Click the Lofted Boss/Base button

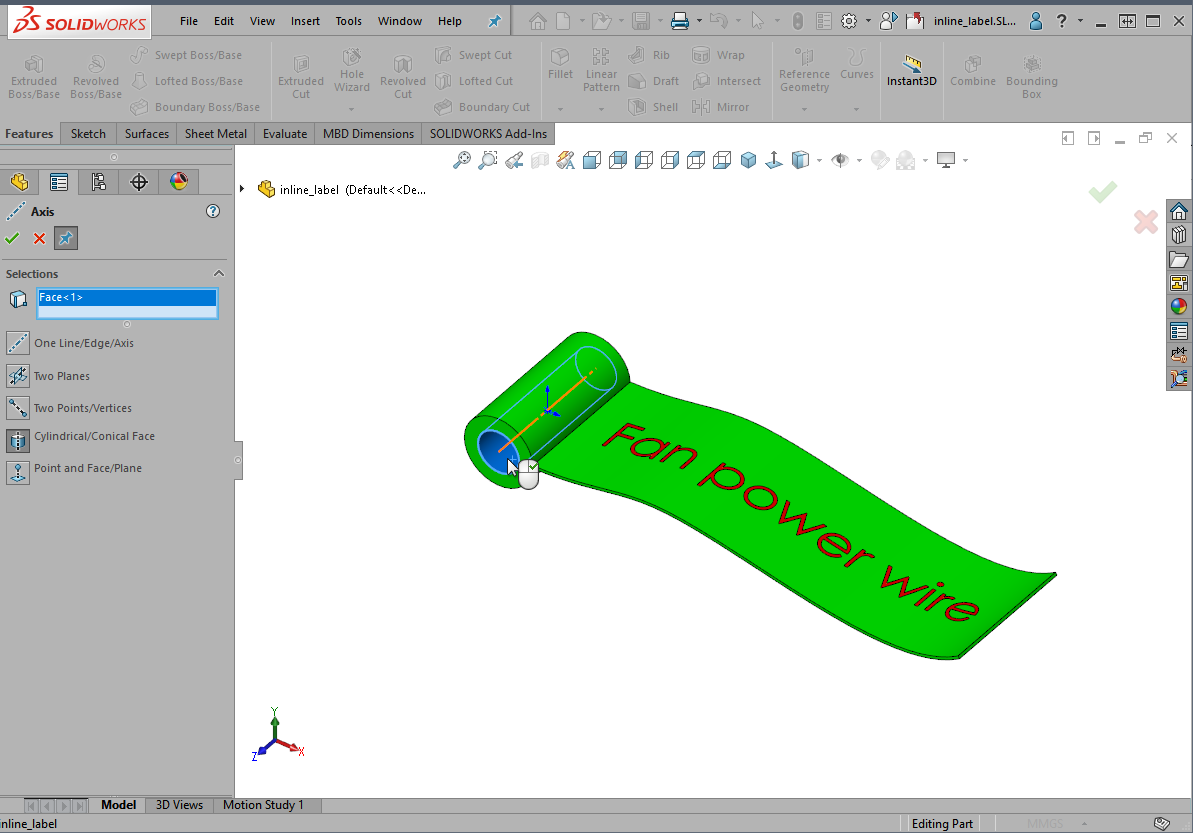click(187, 81)
